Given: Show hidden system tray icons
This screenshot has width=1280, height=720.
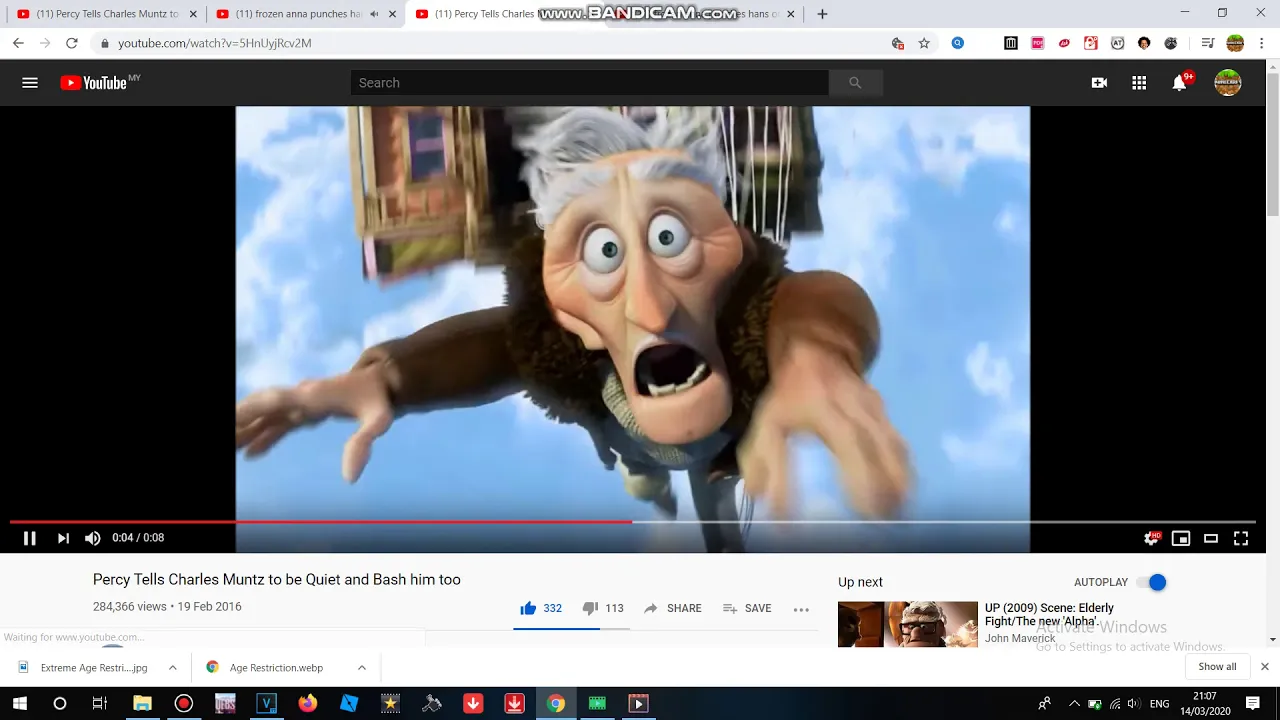Looking at the screenshot, I should click(1074, 704).
